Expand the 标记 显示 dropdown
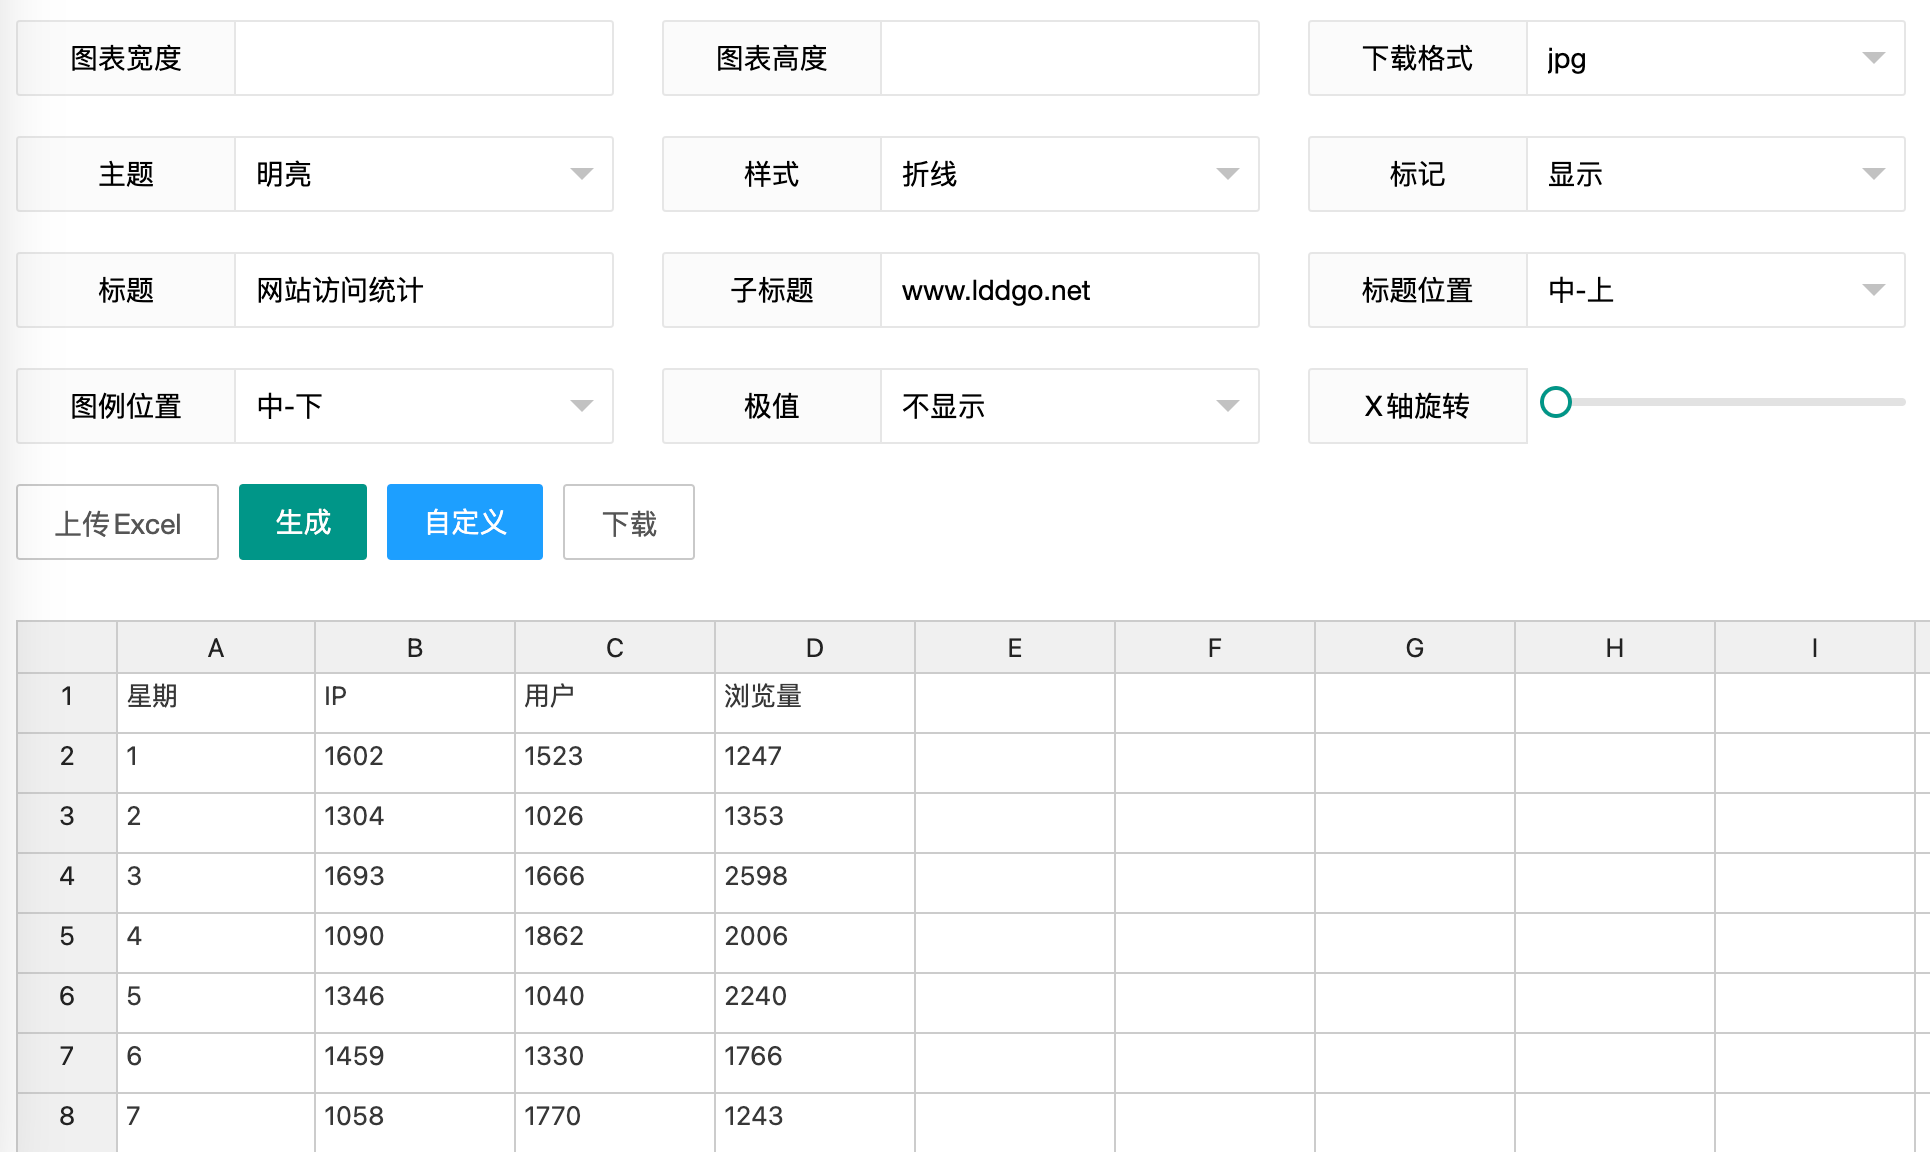Screen dimensions: 1930x1152 click(1714, 174)
